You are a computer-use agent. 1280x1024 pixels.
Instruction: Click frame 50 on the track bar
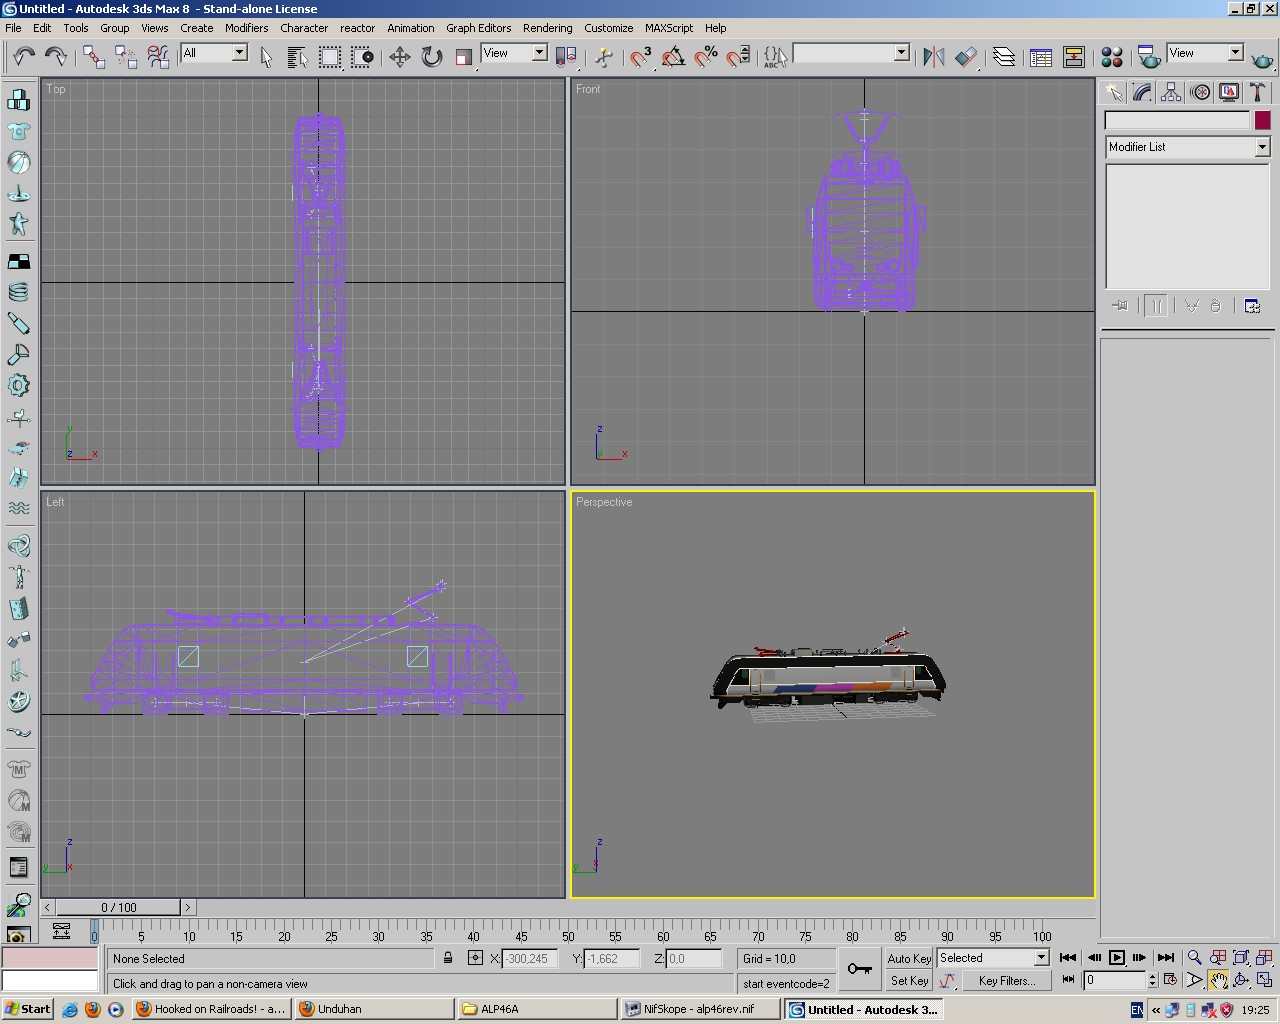click(568, 936)
